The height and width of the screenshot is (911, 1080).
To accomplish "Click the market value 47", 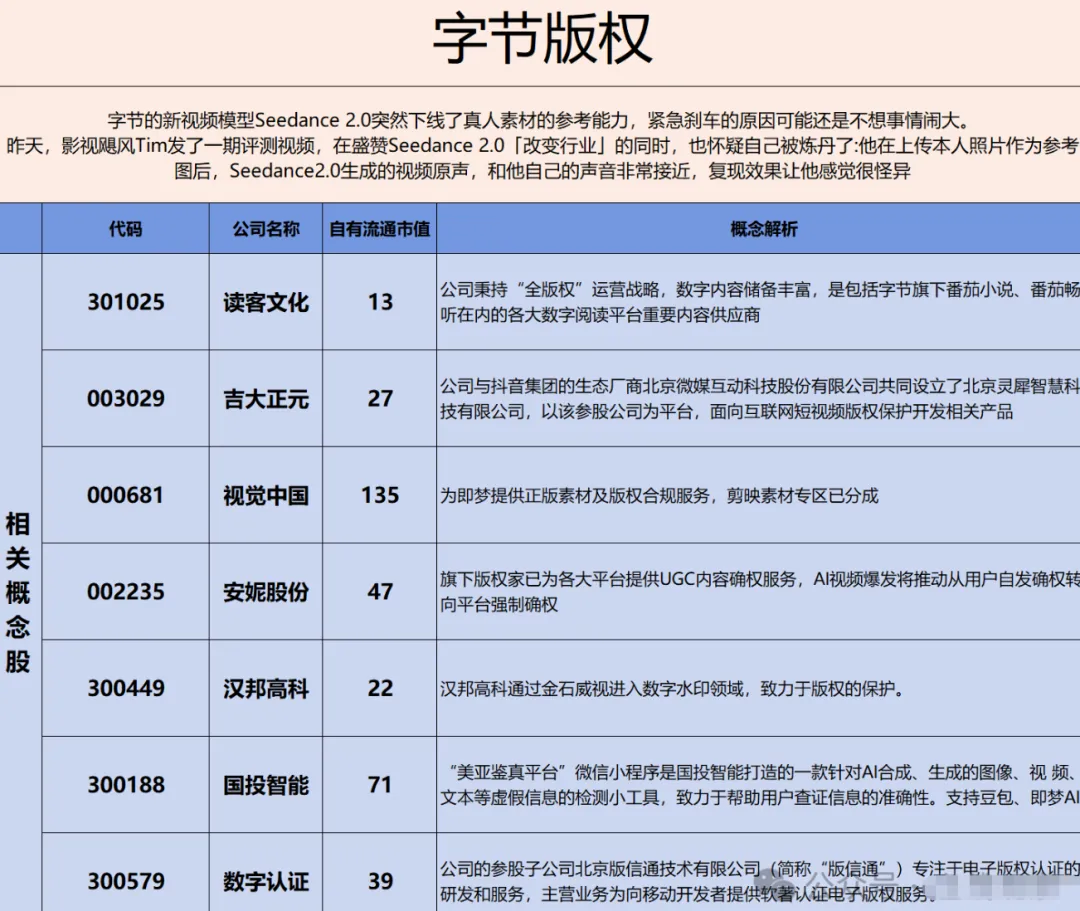I will pos(380,591).
